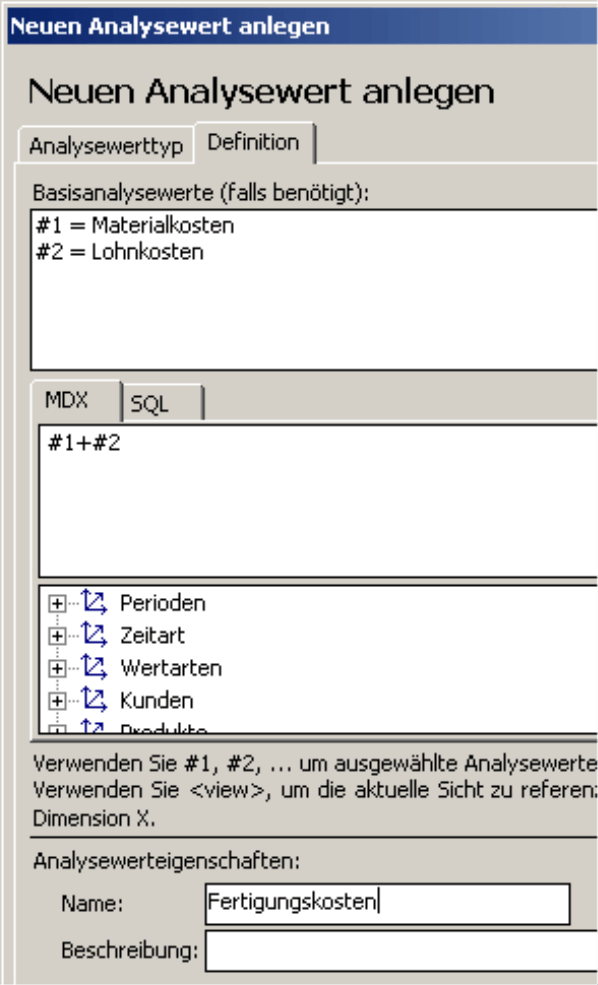
Task: Click into the Name input field
Action: click(388, 903)
